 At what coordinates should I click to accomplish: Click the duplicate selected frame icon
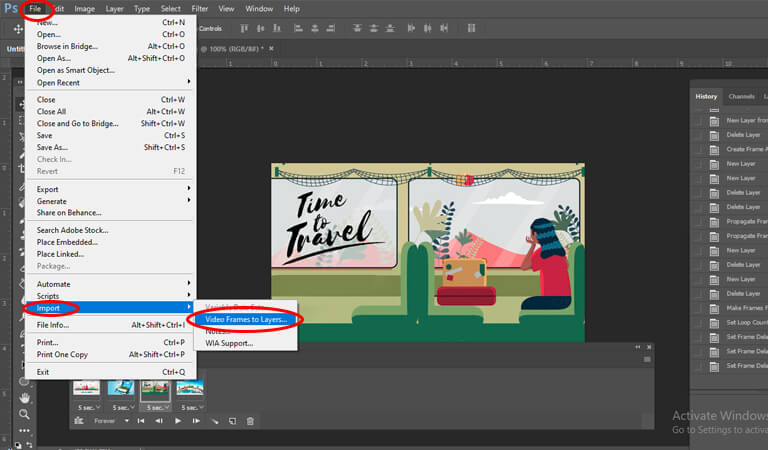pos(232,421)
